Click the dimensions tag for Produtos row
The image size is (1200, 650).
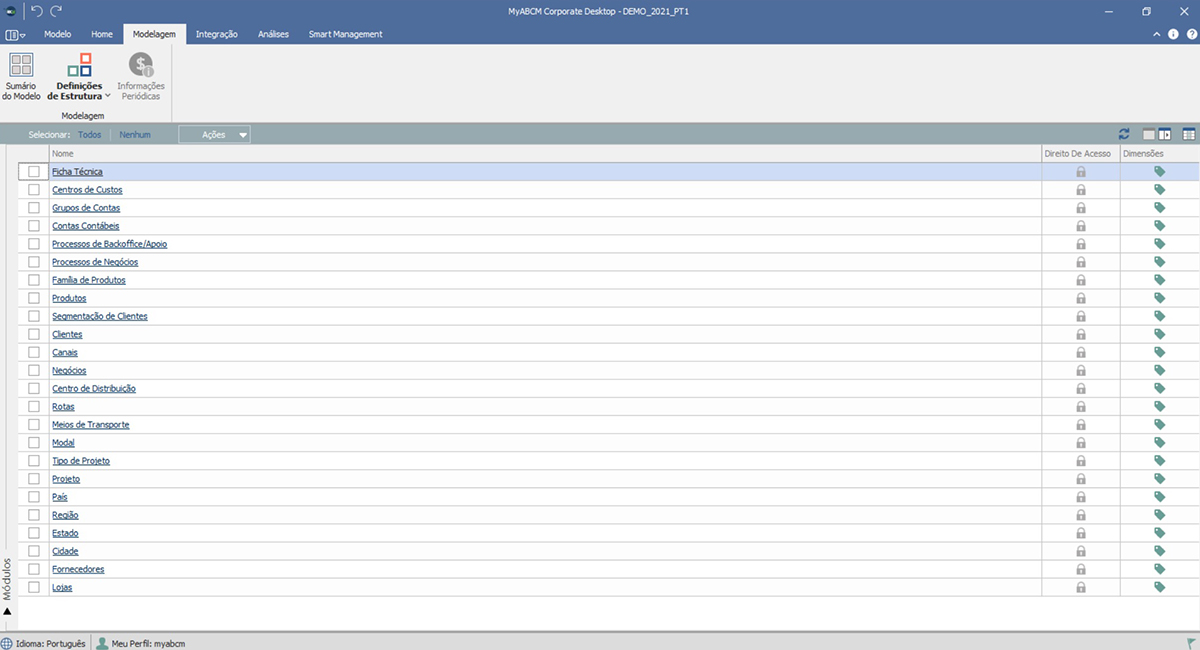click(1160, 298)
